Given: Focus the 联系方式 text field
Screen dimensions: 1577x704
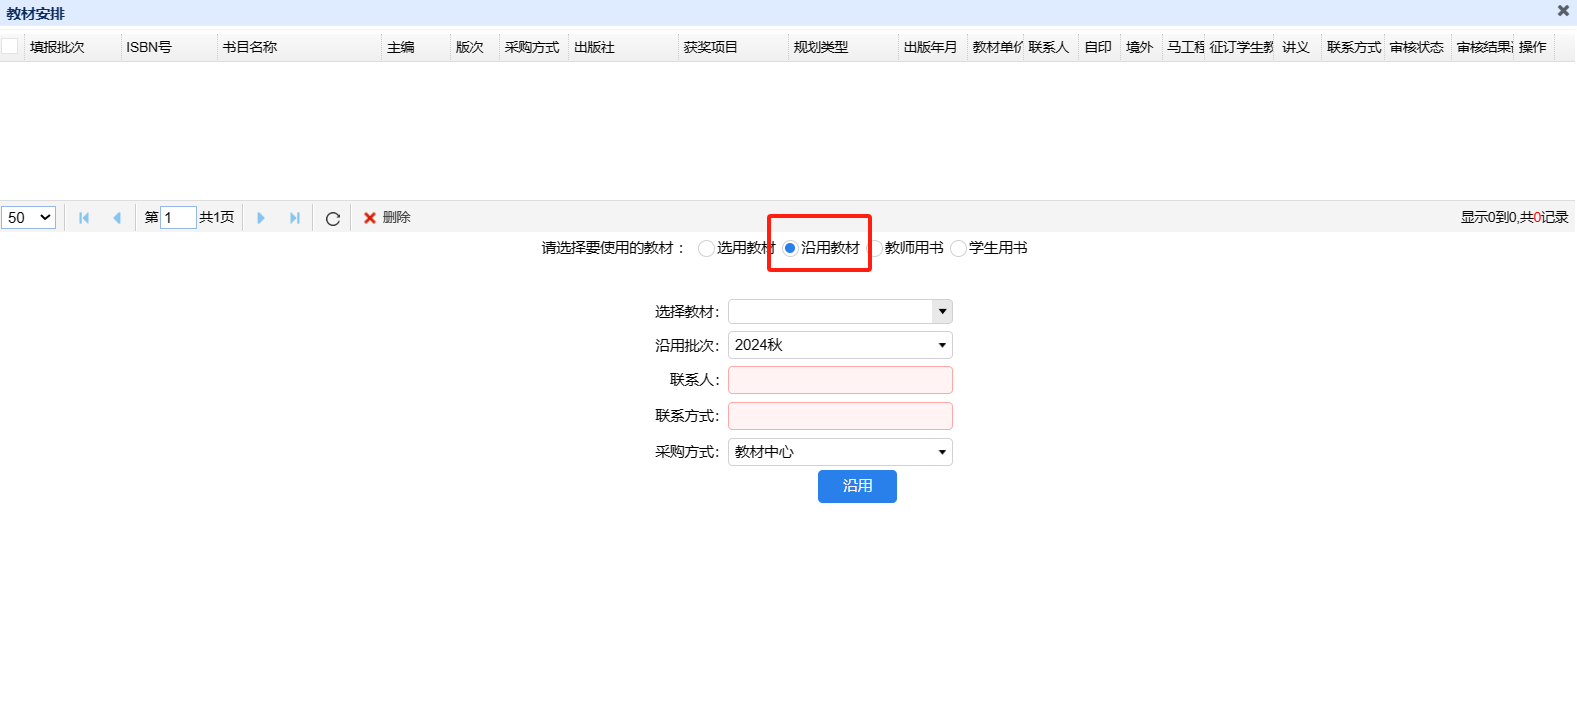Looking at the screenshot, I should 840,416.
